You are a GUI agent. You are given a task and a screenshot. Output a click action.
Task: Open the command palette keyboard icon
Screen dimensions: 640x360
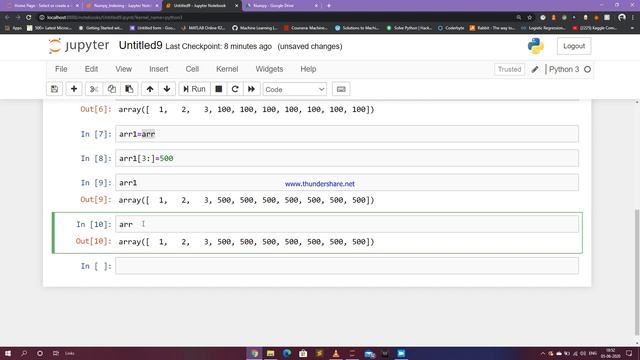(341, 89)
